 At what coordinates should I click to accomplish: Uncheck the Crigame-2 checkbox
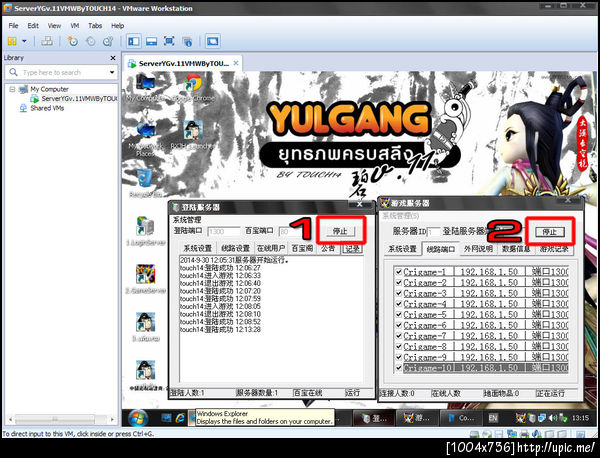(x=399, y=282)
